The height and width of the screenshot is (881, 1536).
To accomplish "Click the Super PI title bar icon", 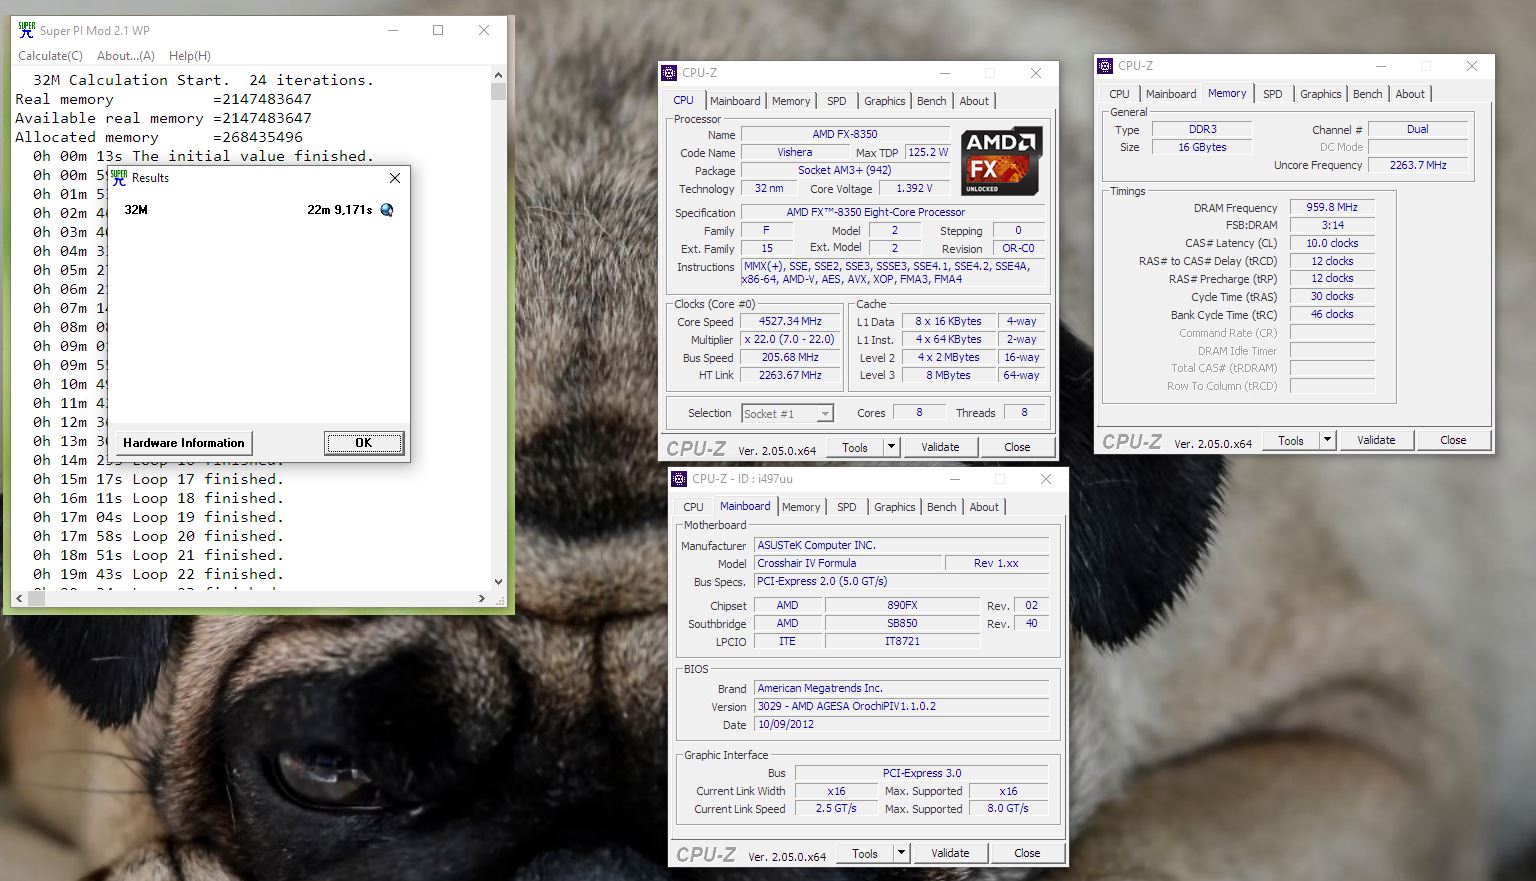I will click(26, 30).
